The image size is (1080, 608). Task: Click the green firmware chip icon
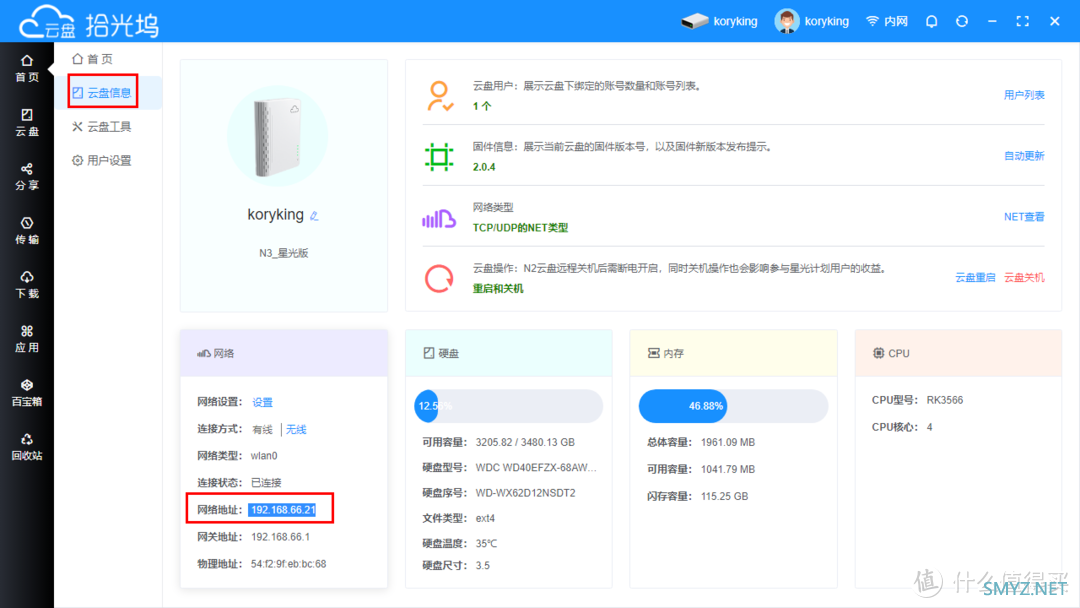coord(439,156)
